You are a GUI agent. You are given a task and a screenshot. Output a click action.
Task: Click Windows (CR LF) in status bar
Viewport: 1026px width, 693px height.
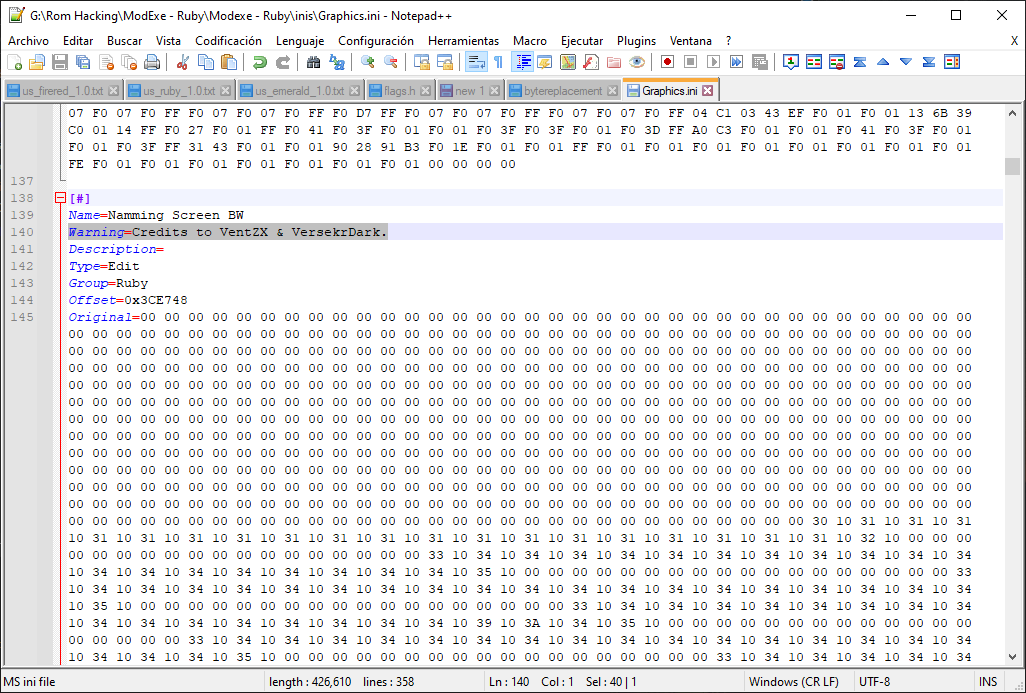(x=793, y=682)
